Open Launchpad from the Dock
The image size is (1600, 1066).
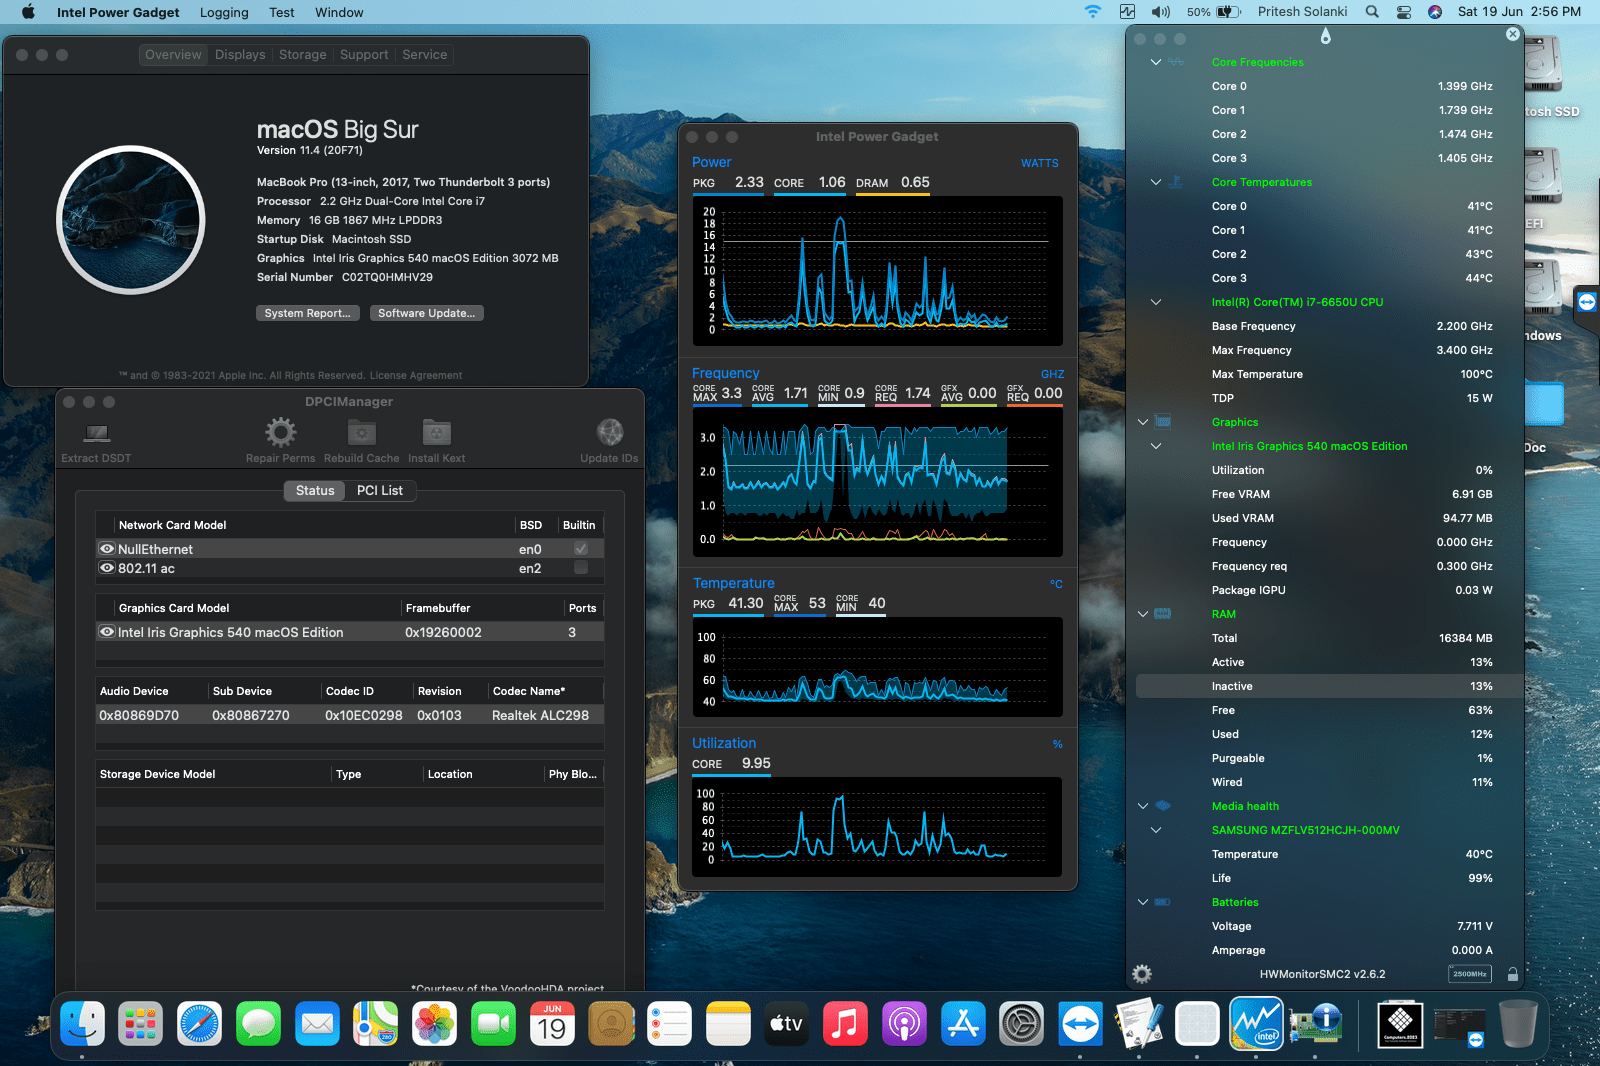(140, 1024)
